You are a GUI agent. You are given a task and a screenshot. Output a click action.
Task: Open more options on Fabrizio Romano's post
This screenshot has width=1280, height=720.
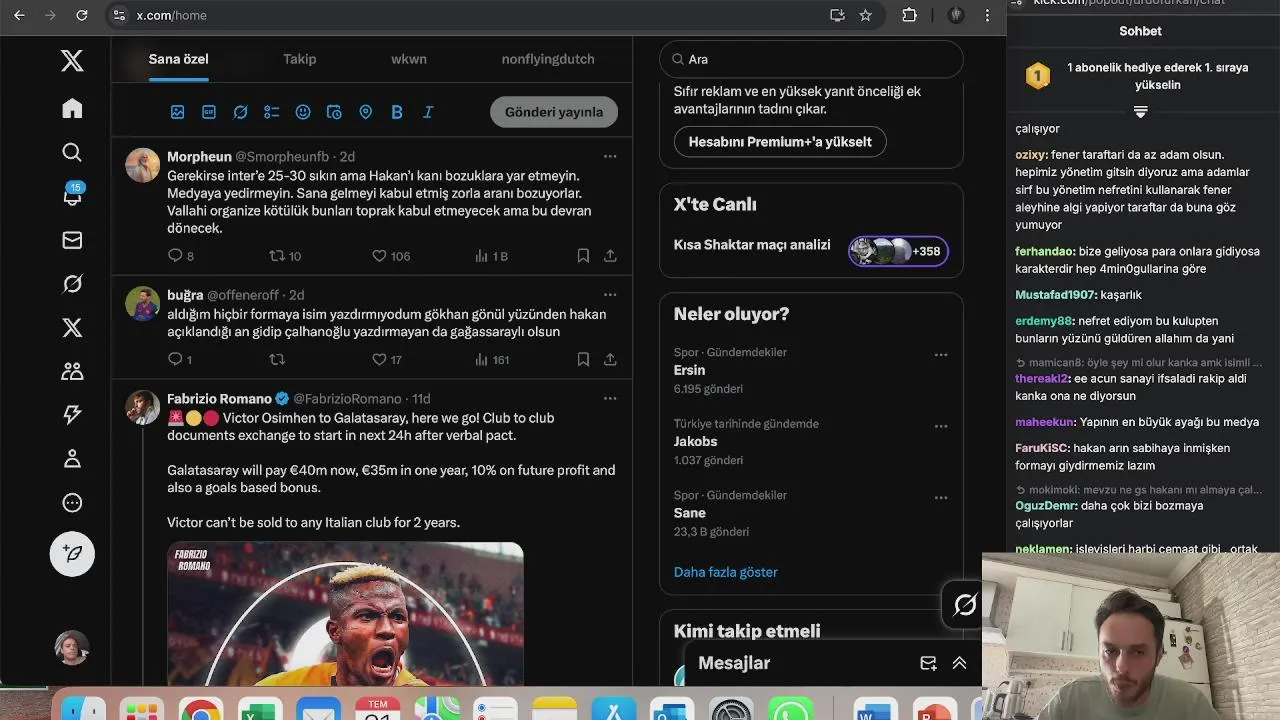(610, 398)
